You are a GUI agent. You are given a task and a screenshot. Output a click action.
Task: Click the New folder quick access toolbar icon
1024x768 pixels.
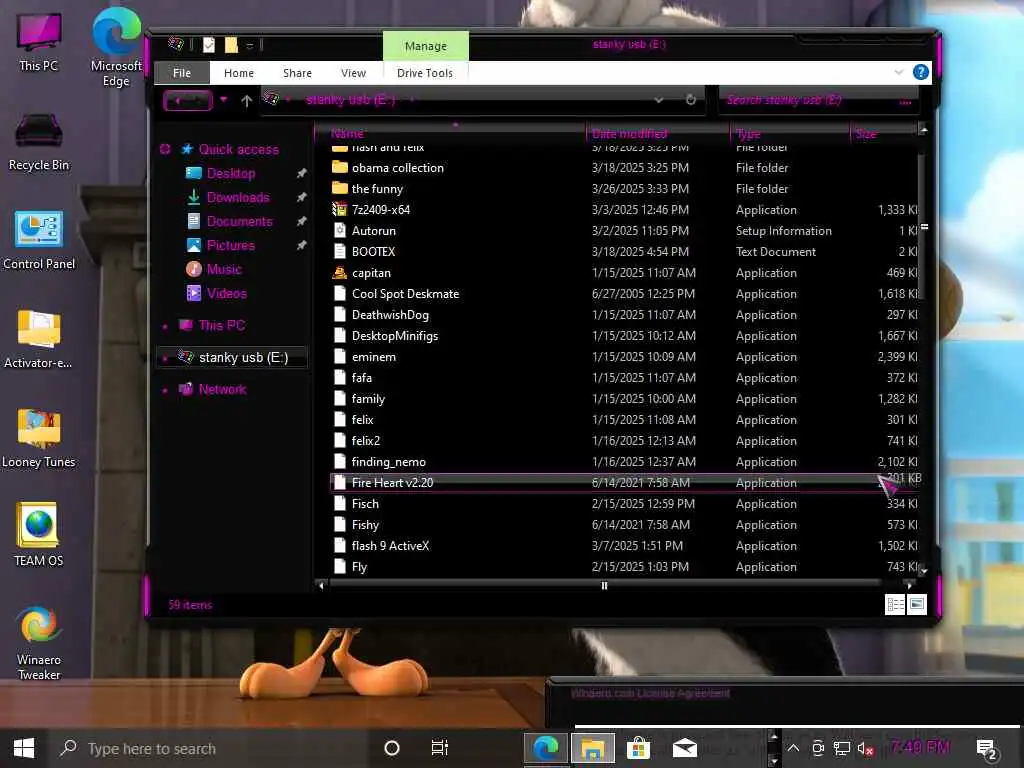[x=231, y=45]
